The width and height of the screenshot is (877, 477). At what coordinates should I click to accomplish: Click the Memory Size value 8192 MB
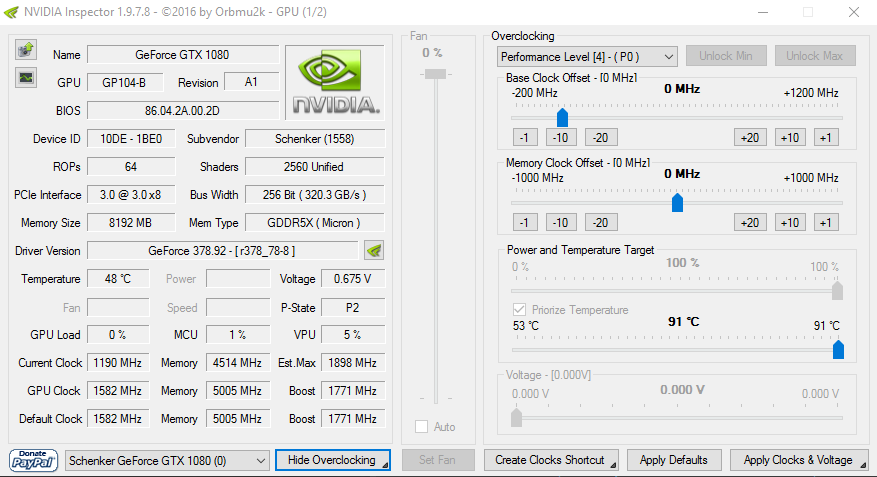point(131,223)
